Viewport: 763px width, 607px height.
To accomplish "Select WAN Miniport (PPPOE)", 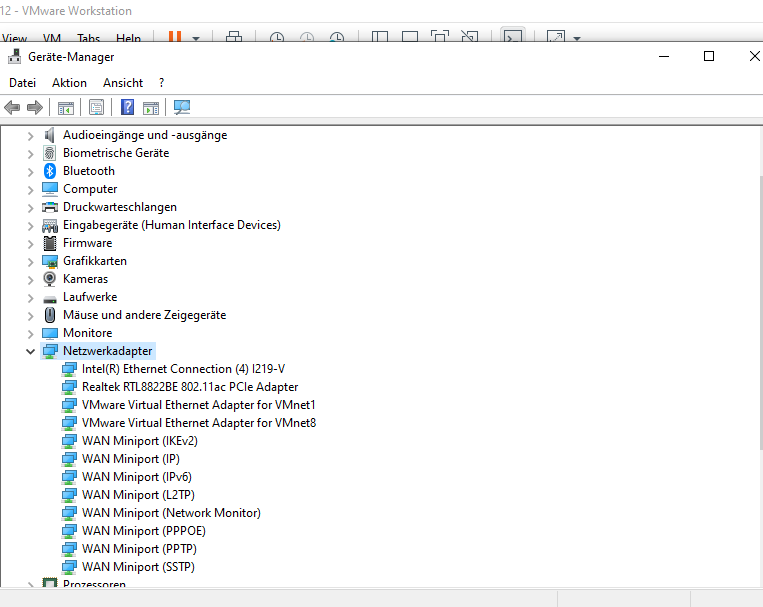I will [x=144, y=531].
